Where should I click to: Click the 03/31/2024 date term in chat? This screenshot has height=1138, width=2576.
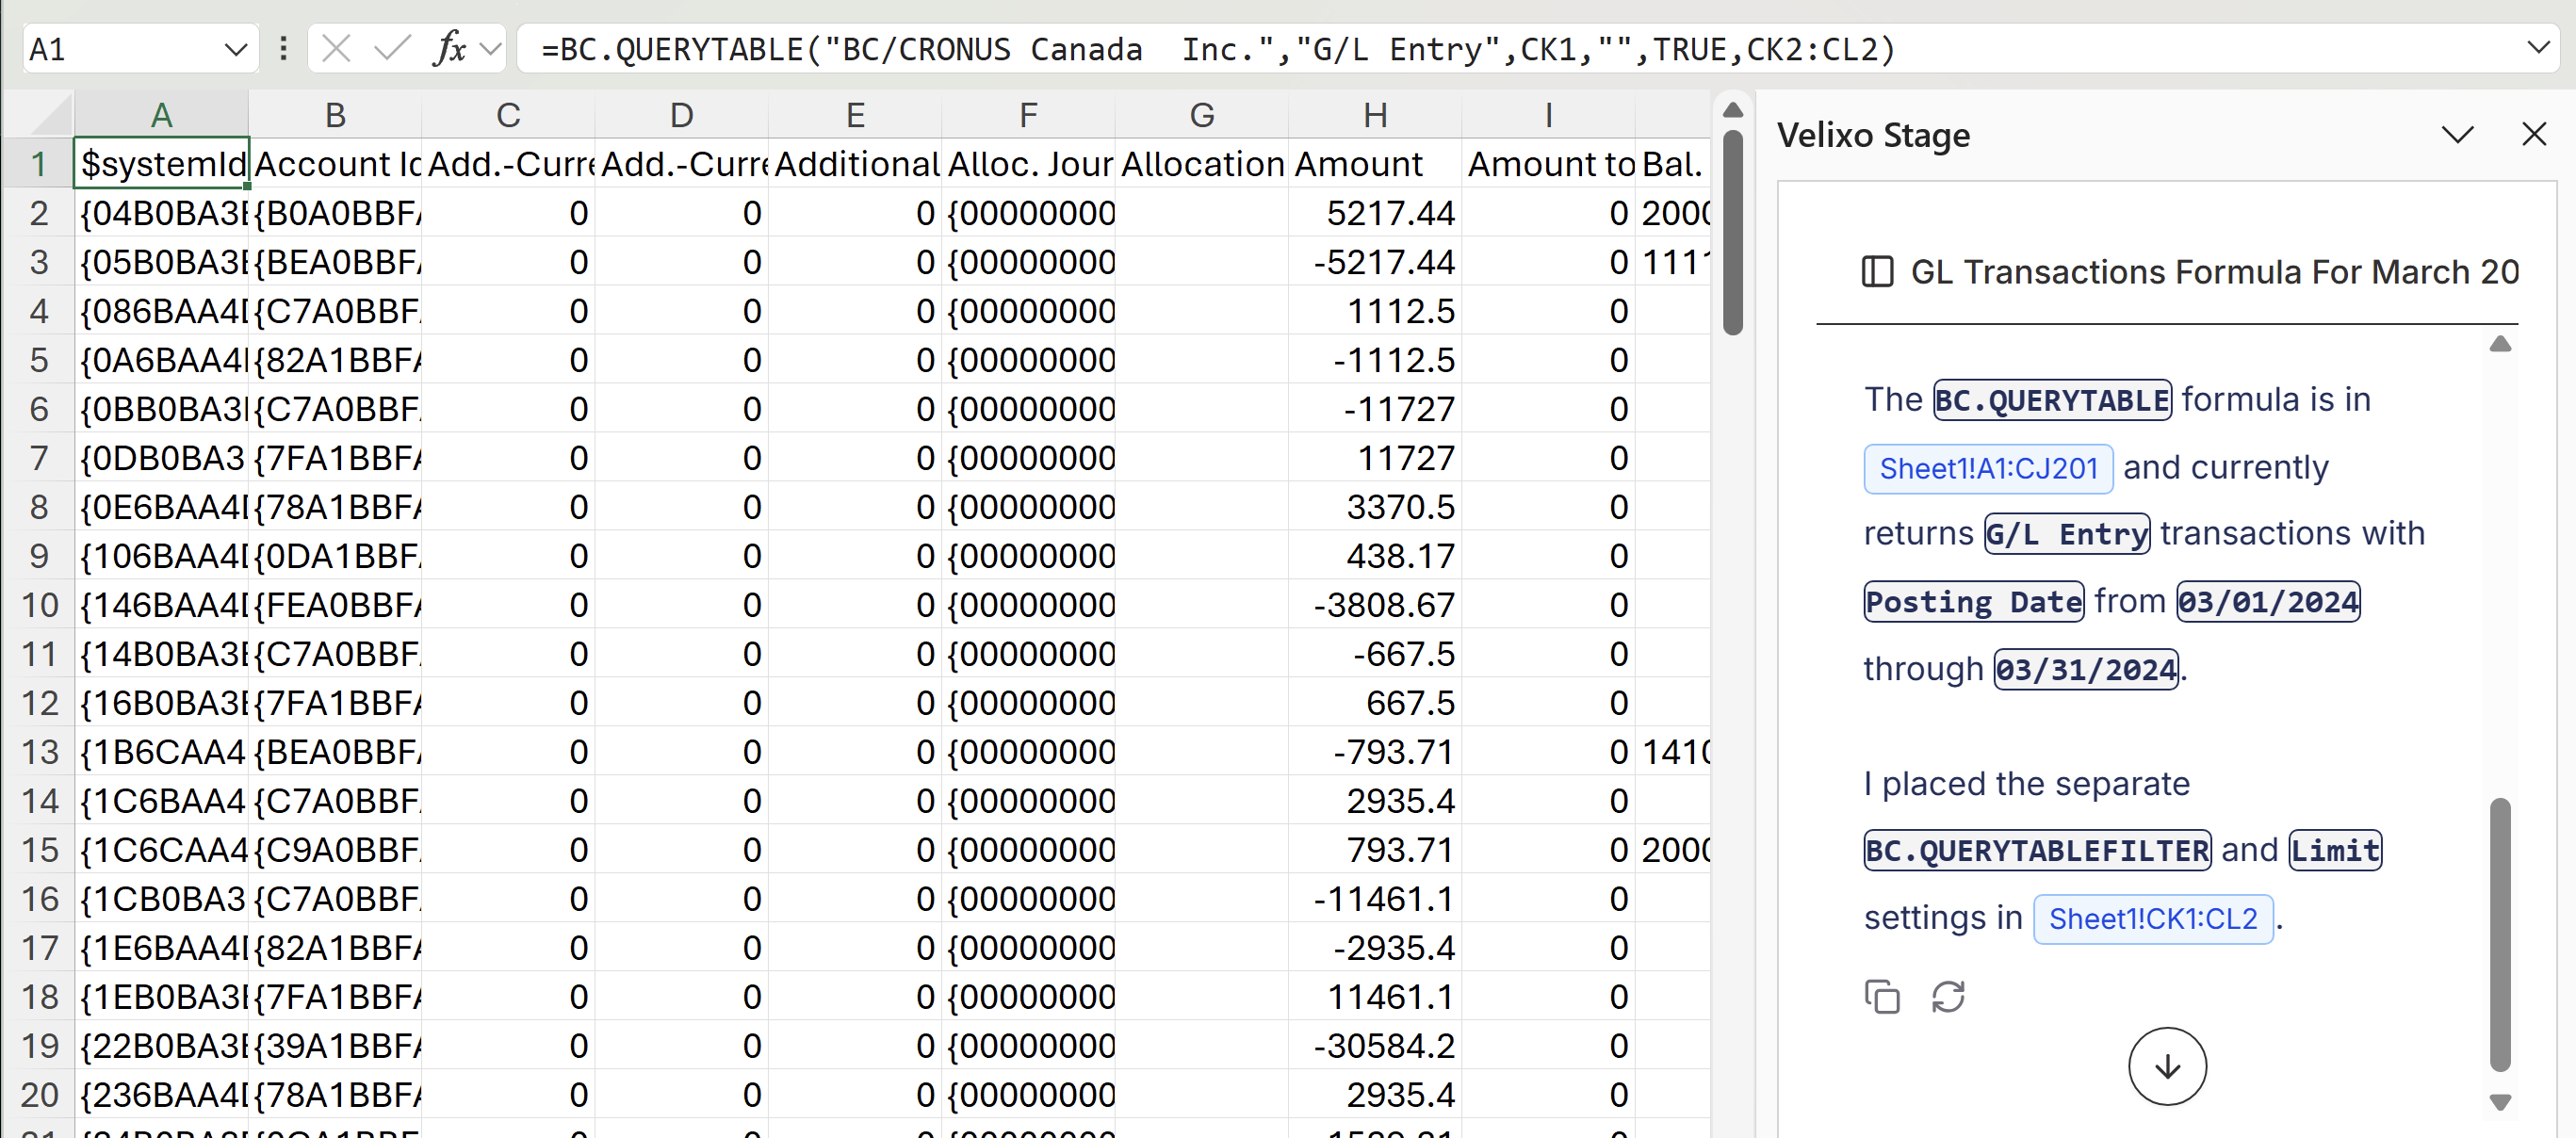pos(2086,669)
